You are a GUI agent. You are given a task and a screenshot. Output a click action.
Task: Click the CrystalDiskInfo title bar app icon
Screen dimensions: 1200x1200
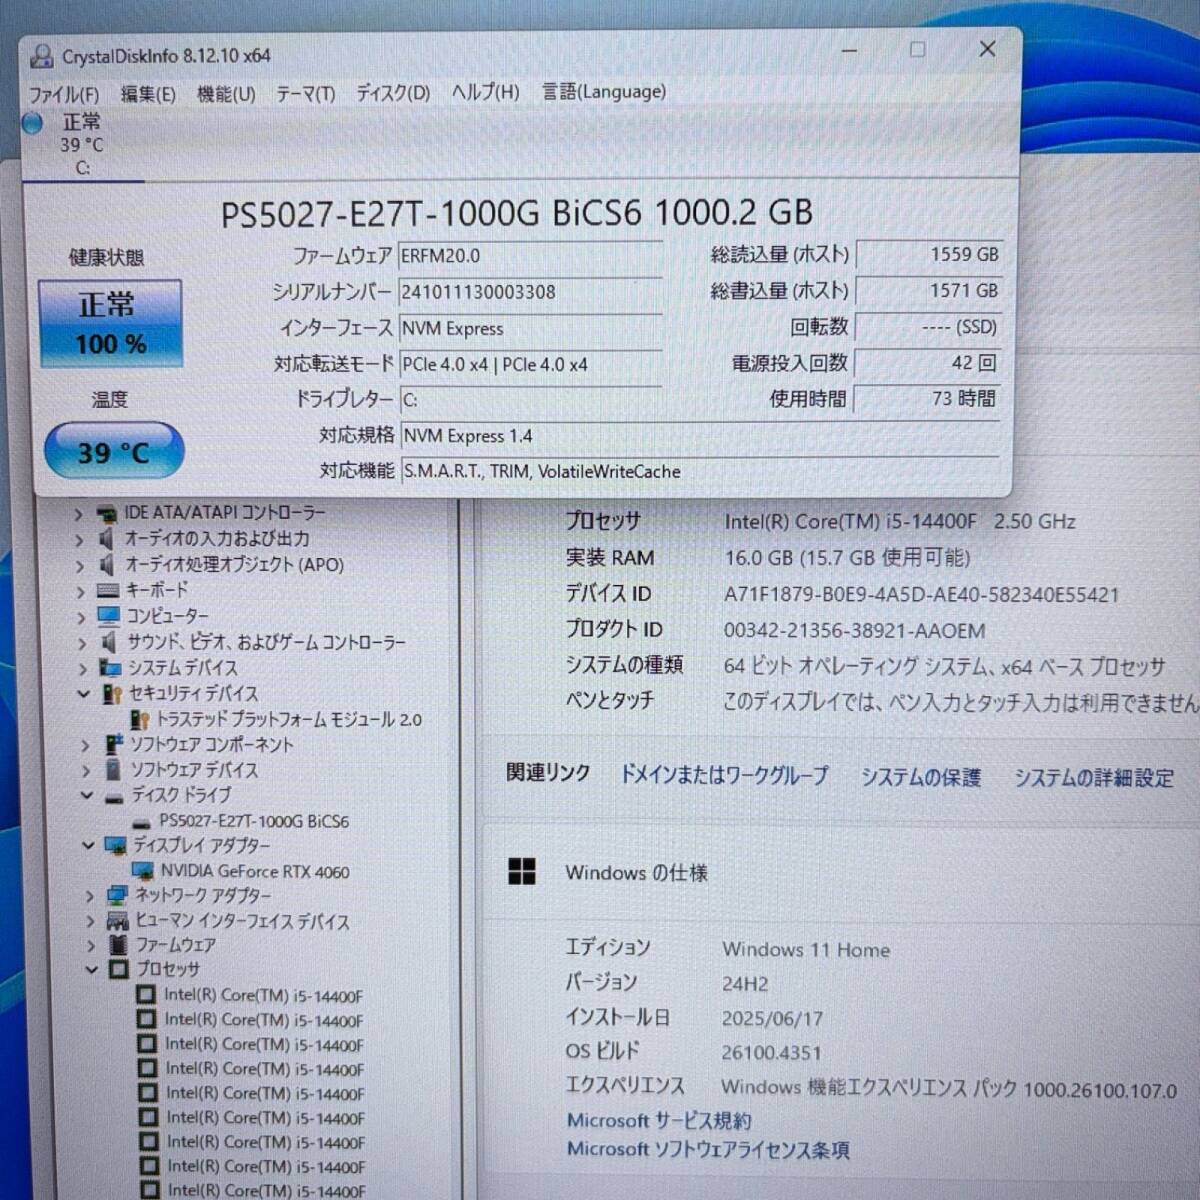coord(42,56)
